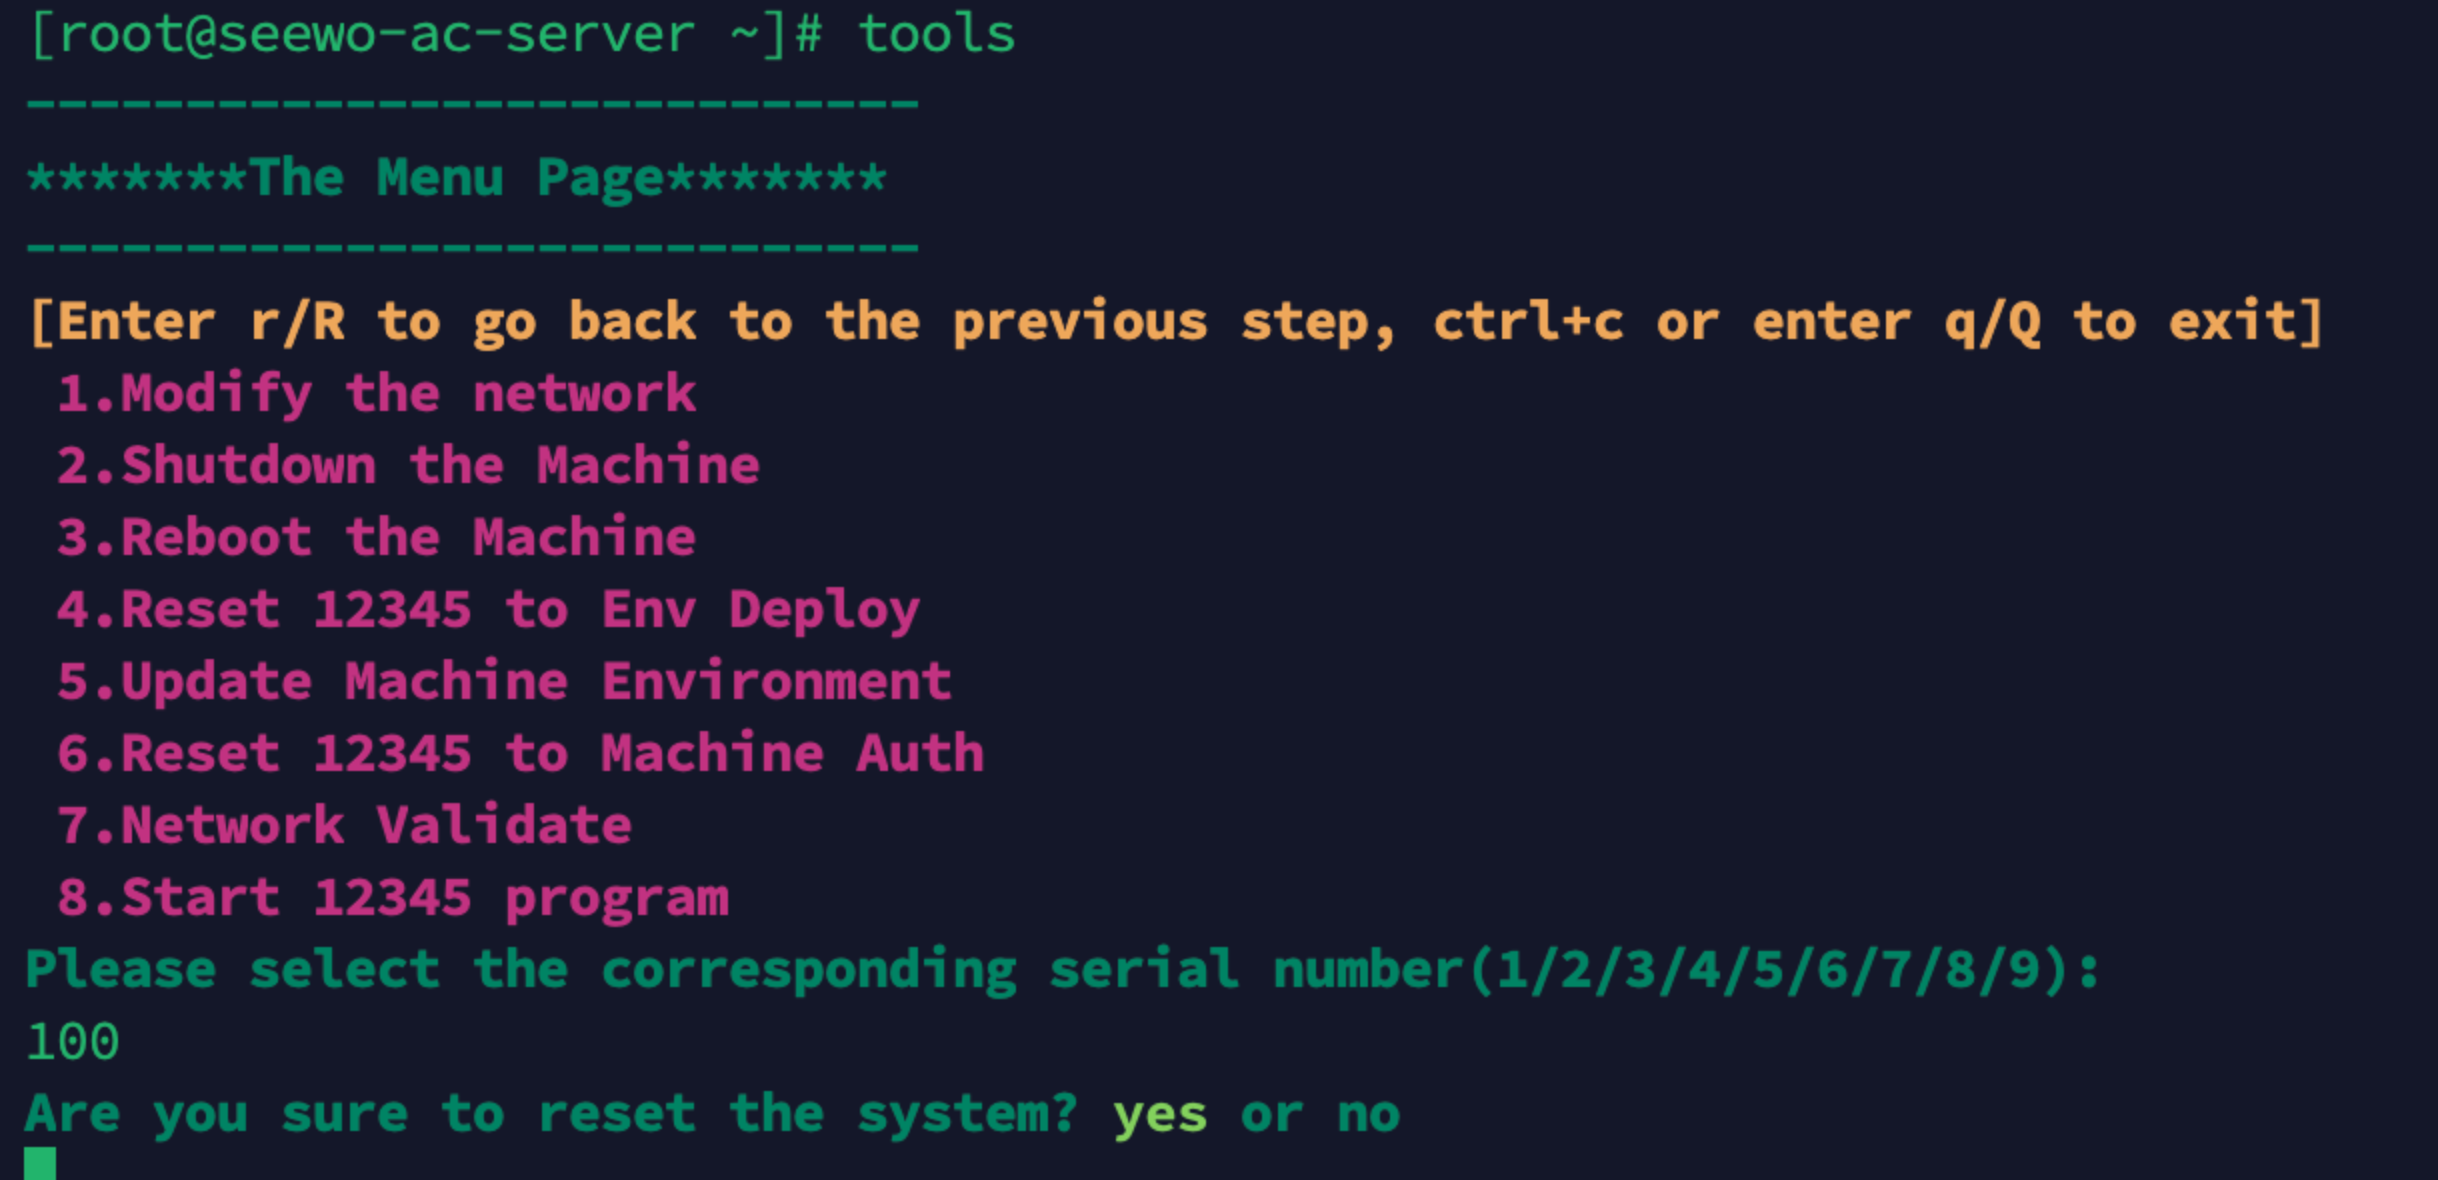Image resolution: width=2438 pixels, height=1180 pixels.
Task: Click 'Update Machine Environment' menu entry
Action: (504, 682)
